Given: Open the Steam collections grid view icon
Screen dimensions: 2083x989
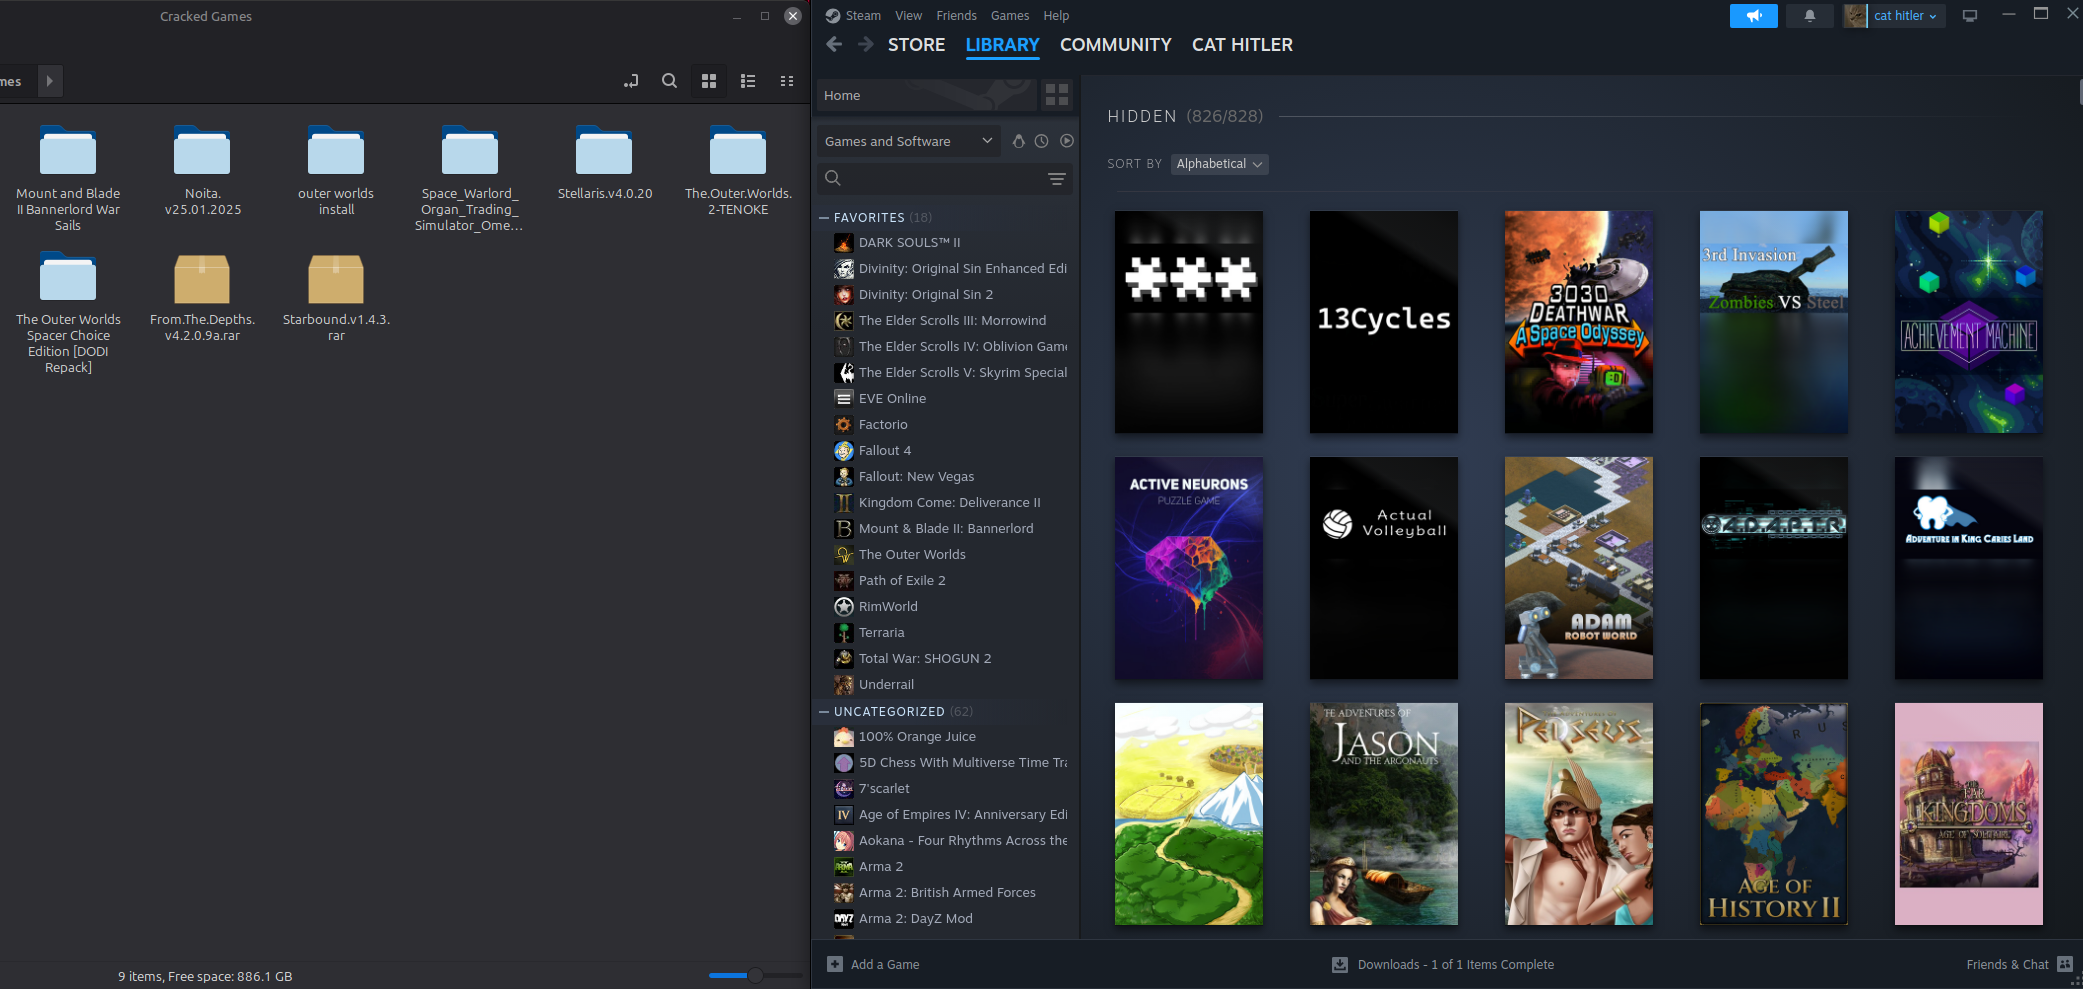Looking at the screenshot, I should [x=1056, y=95].
